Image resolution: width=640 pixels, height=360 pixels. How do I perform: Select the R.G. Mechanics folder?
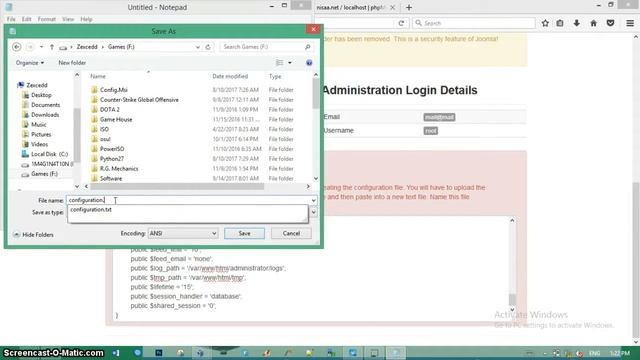tap(119, 169)
